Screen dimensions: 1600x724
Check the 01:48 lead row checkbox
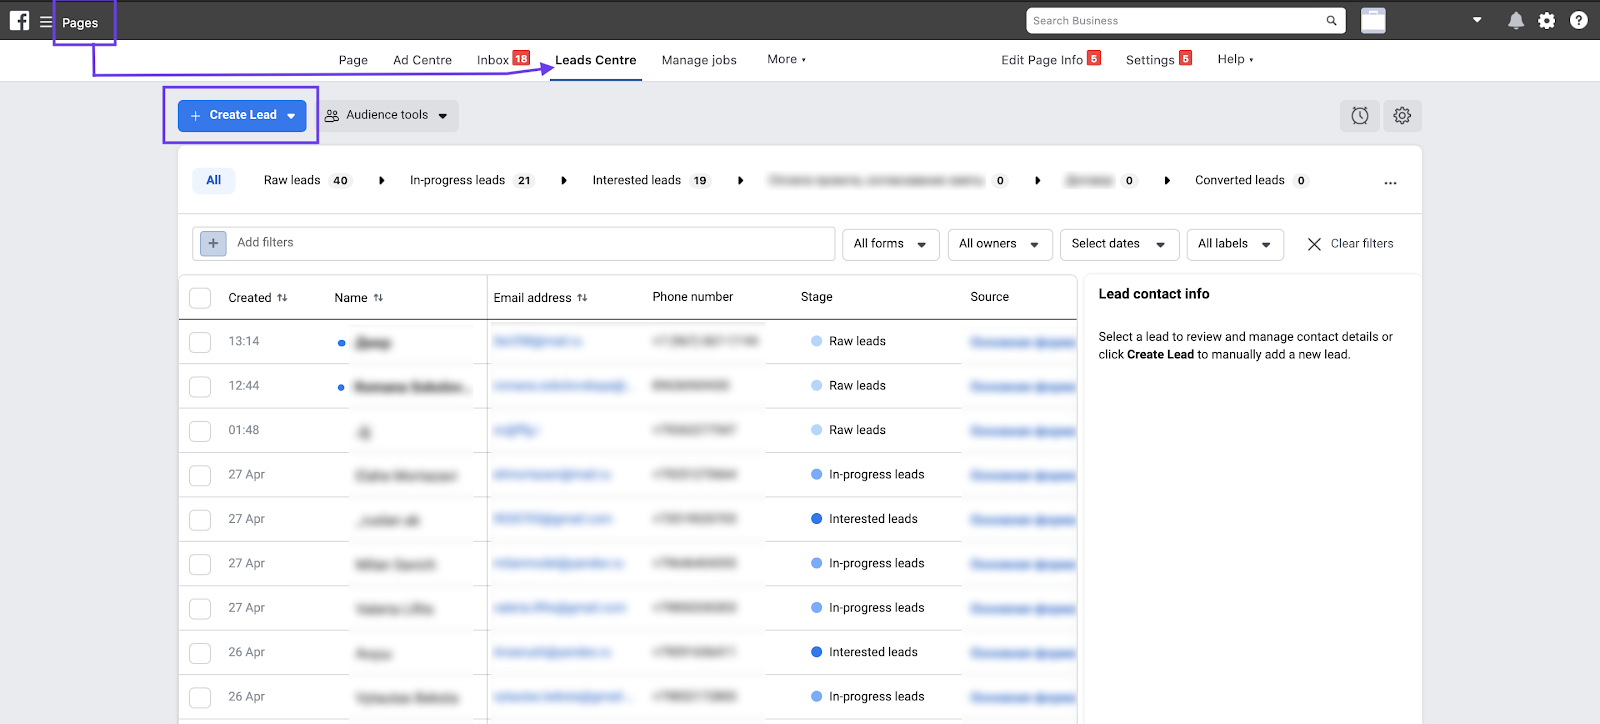(x=200, y=431)
